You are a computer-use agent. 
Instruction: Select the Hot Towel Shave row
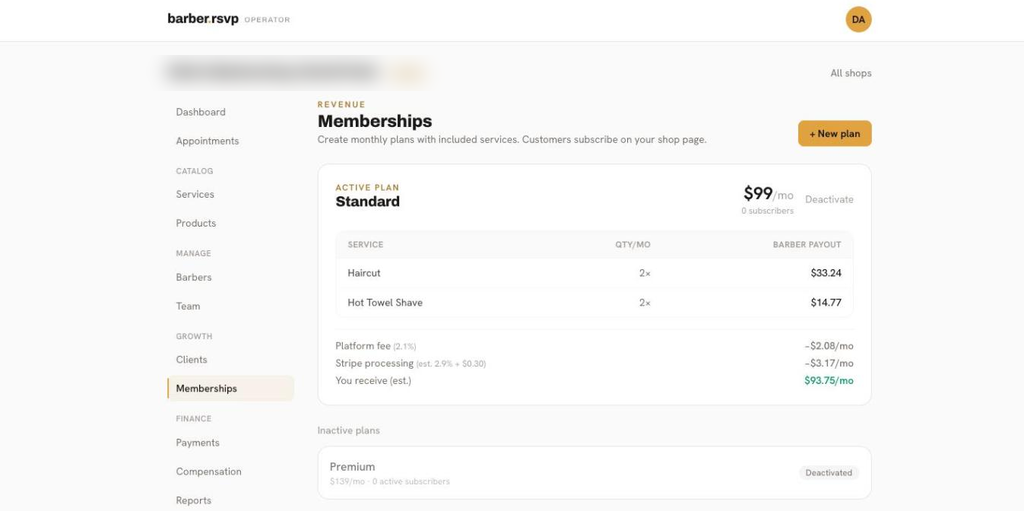click(x=594, y=303)
